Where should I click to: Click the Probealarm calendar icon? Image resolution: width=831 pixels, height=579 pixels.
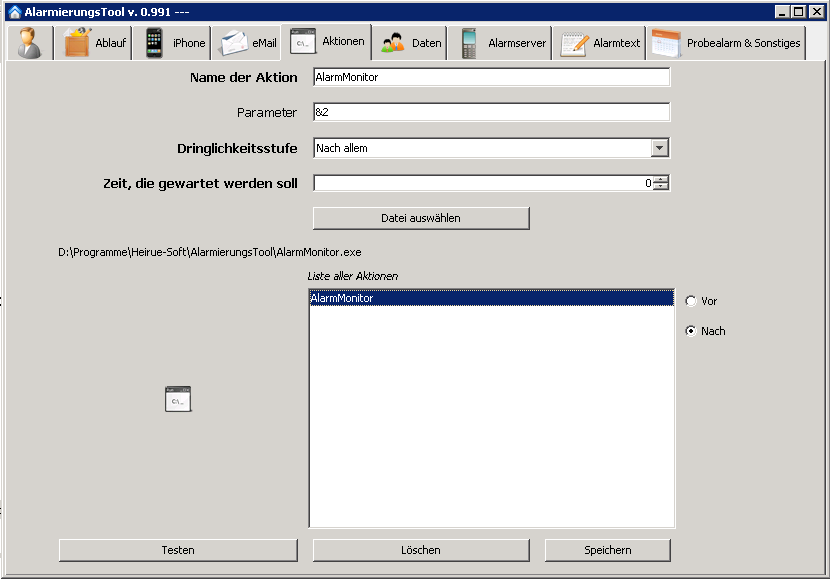click(666, 43)
